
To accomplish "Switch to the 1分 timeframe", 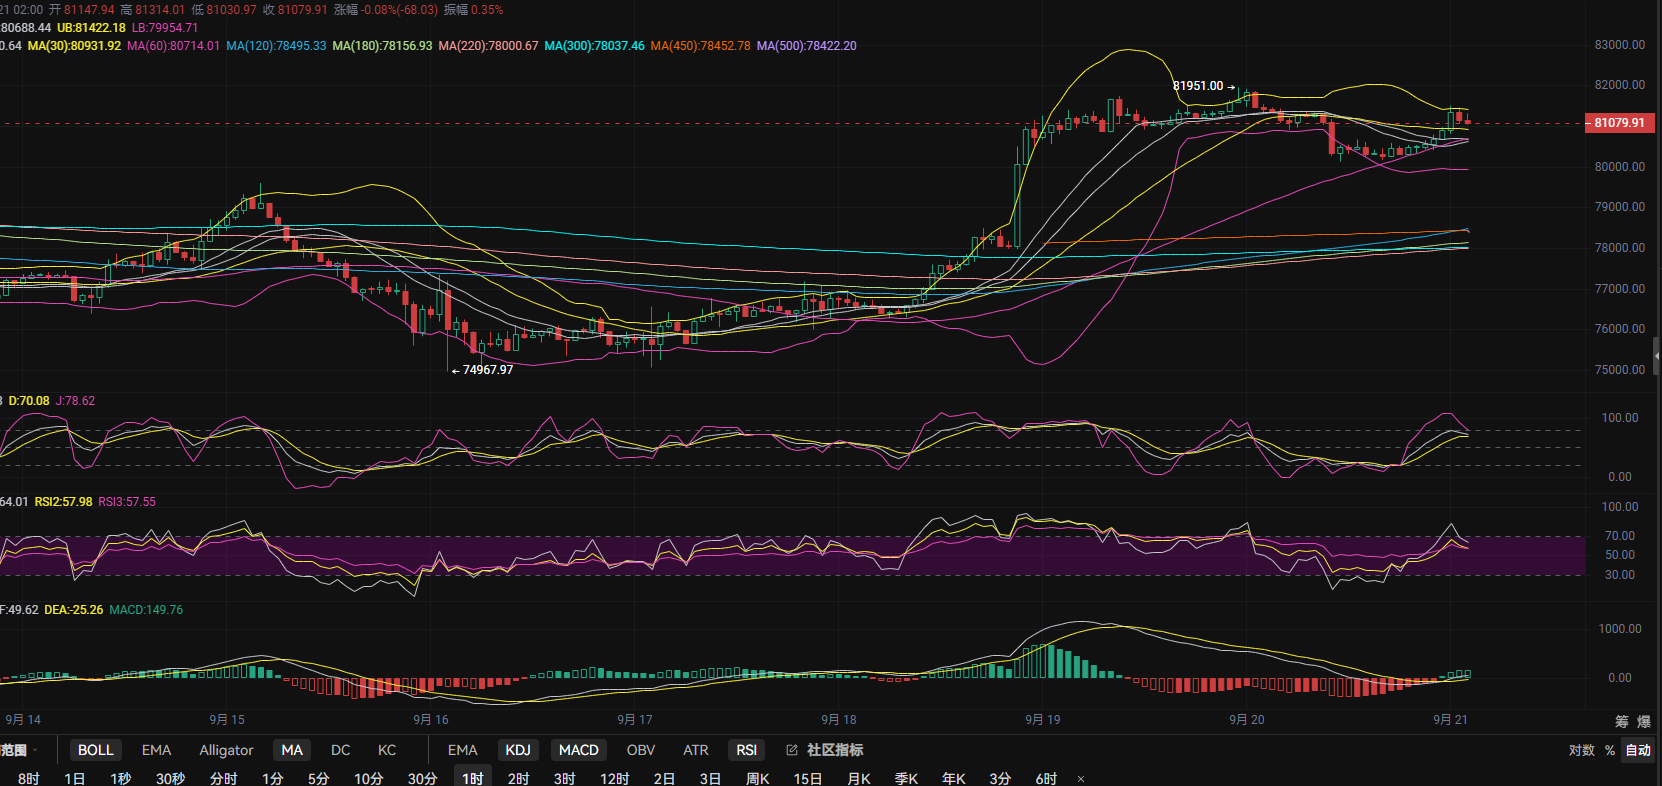I will coord(272,778).
